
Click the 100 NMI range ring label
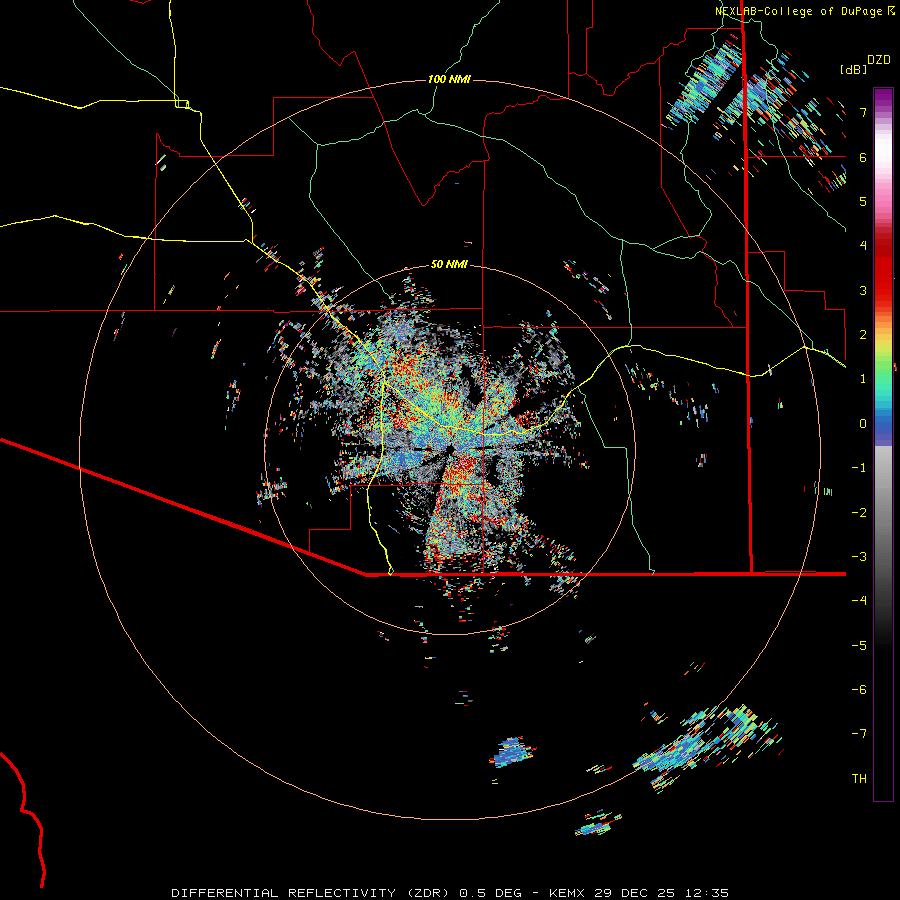(x=449, y=79)
